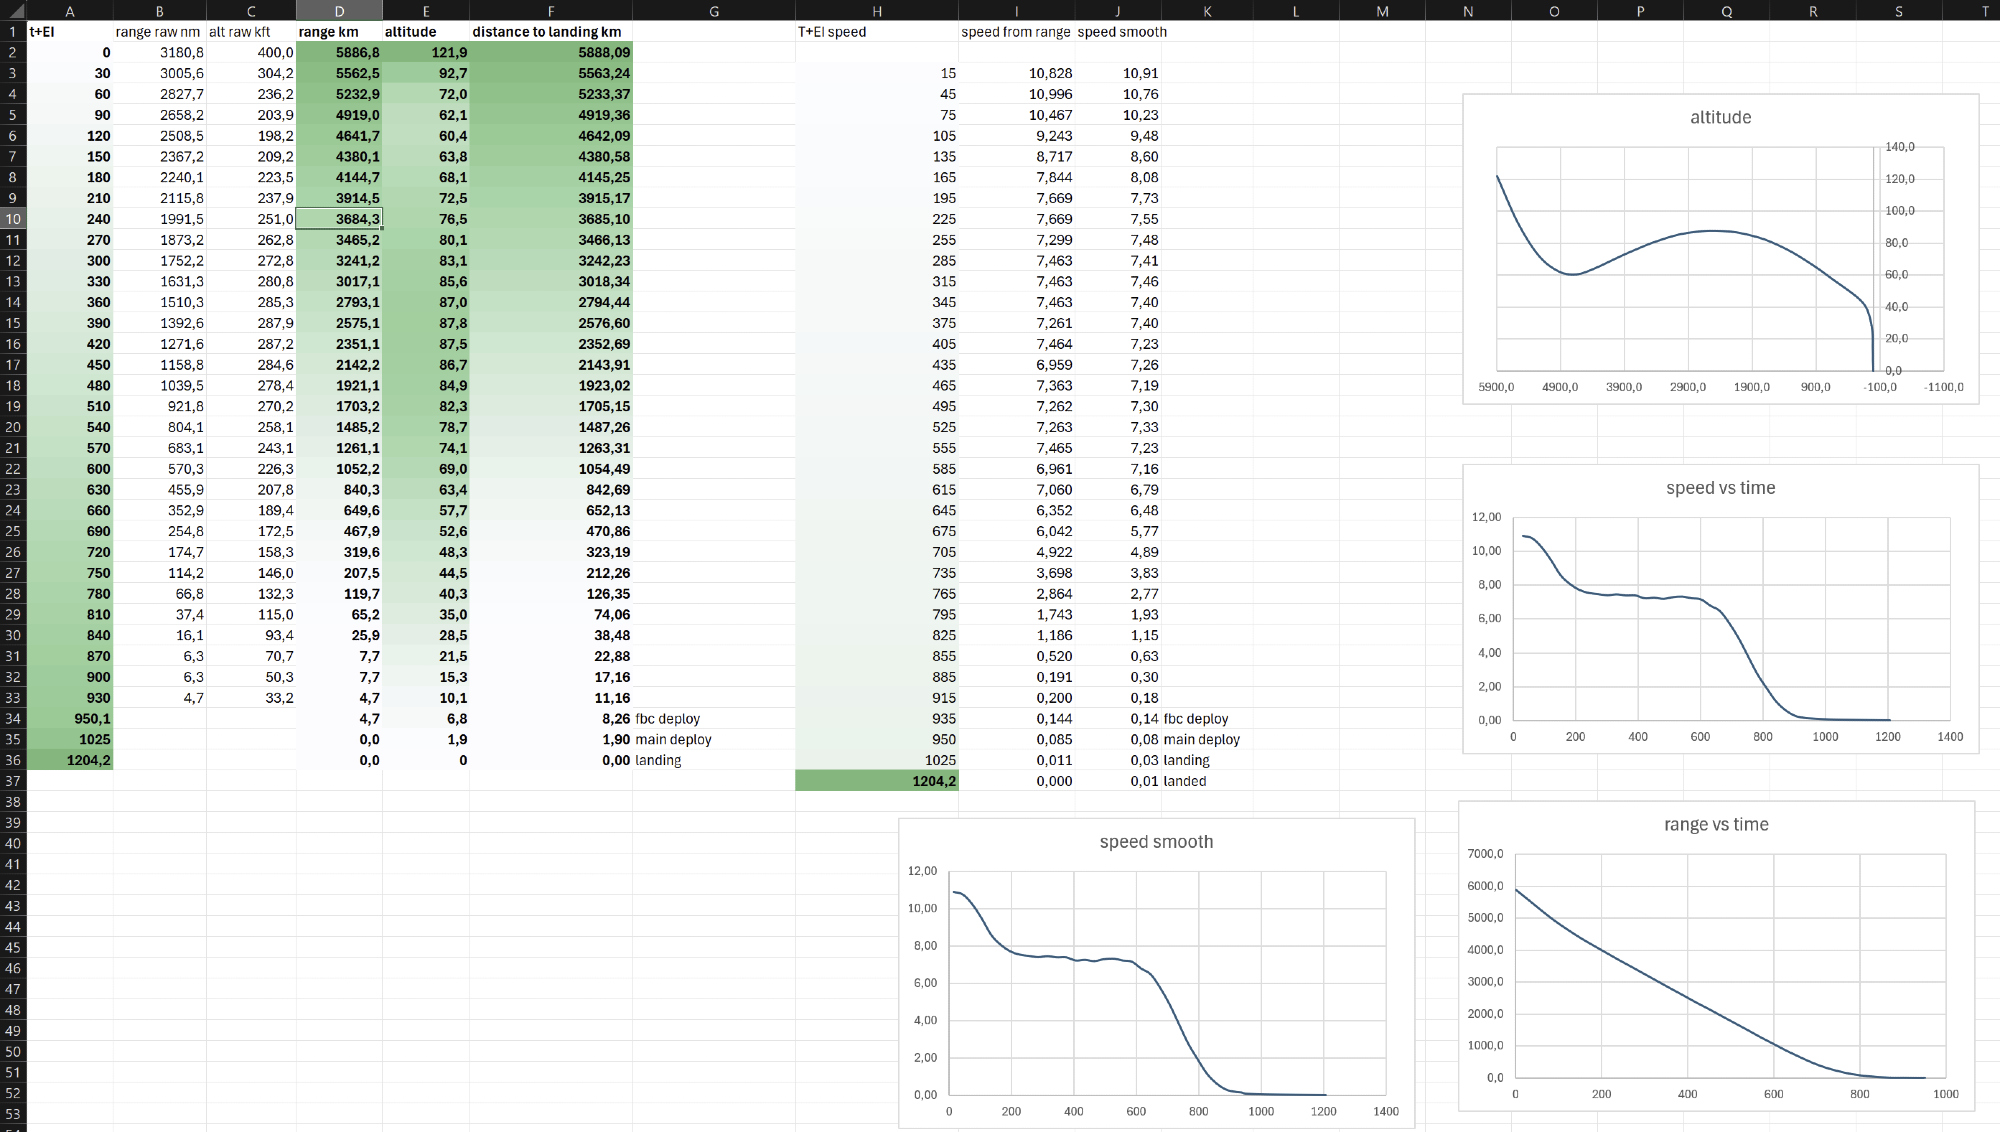Select the 'landed' label cell

click(x=1185, y=781)
